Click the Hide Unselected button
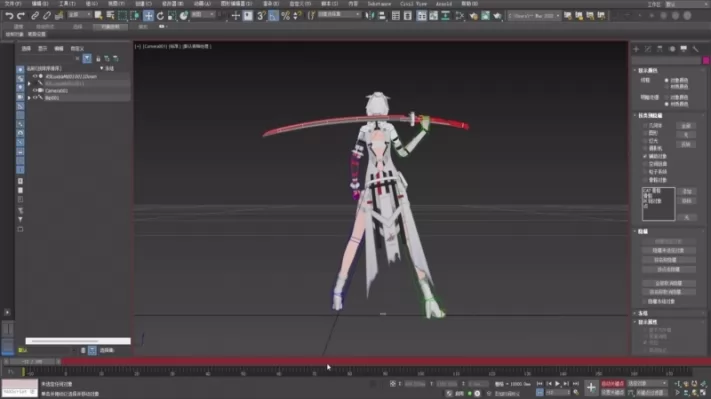 pos(668,250)
